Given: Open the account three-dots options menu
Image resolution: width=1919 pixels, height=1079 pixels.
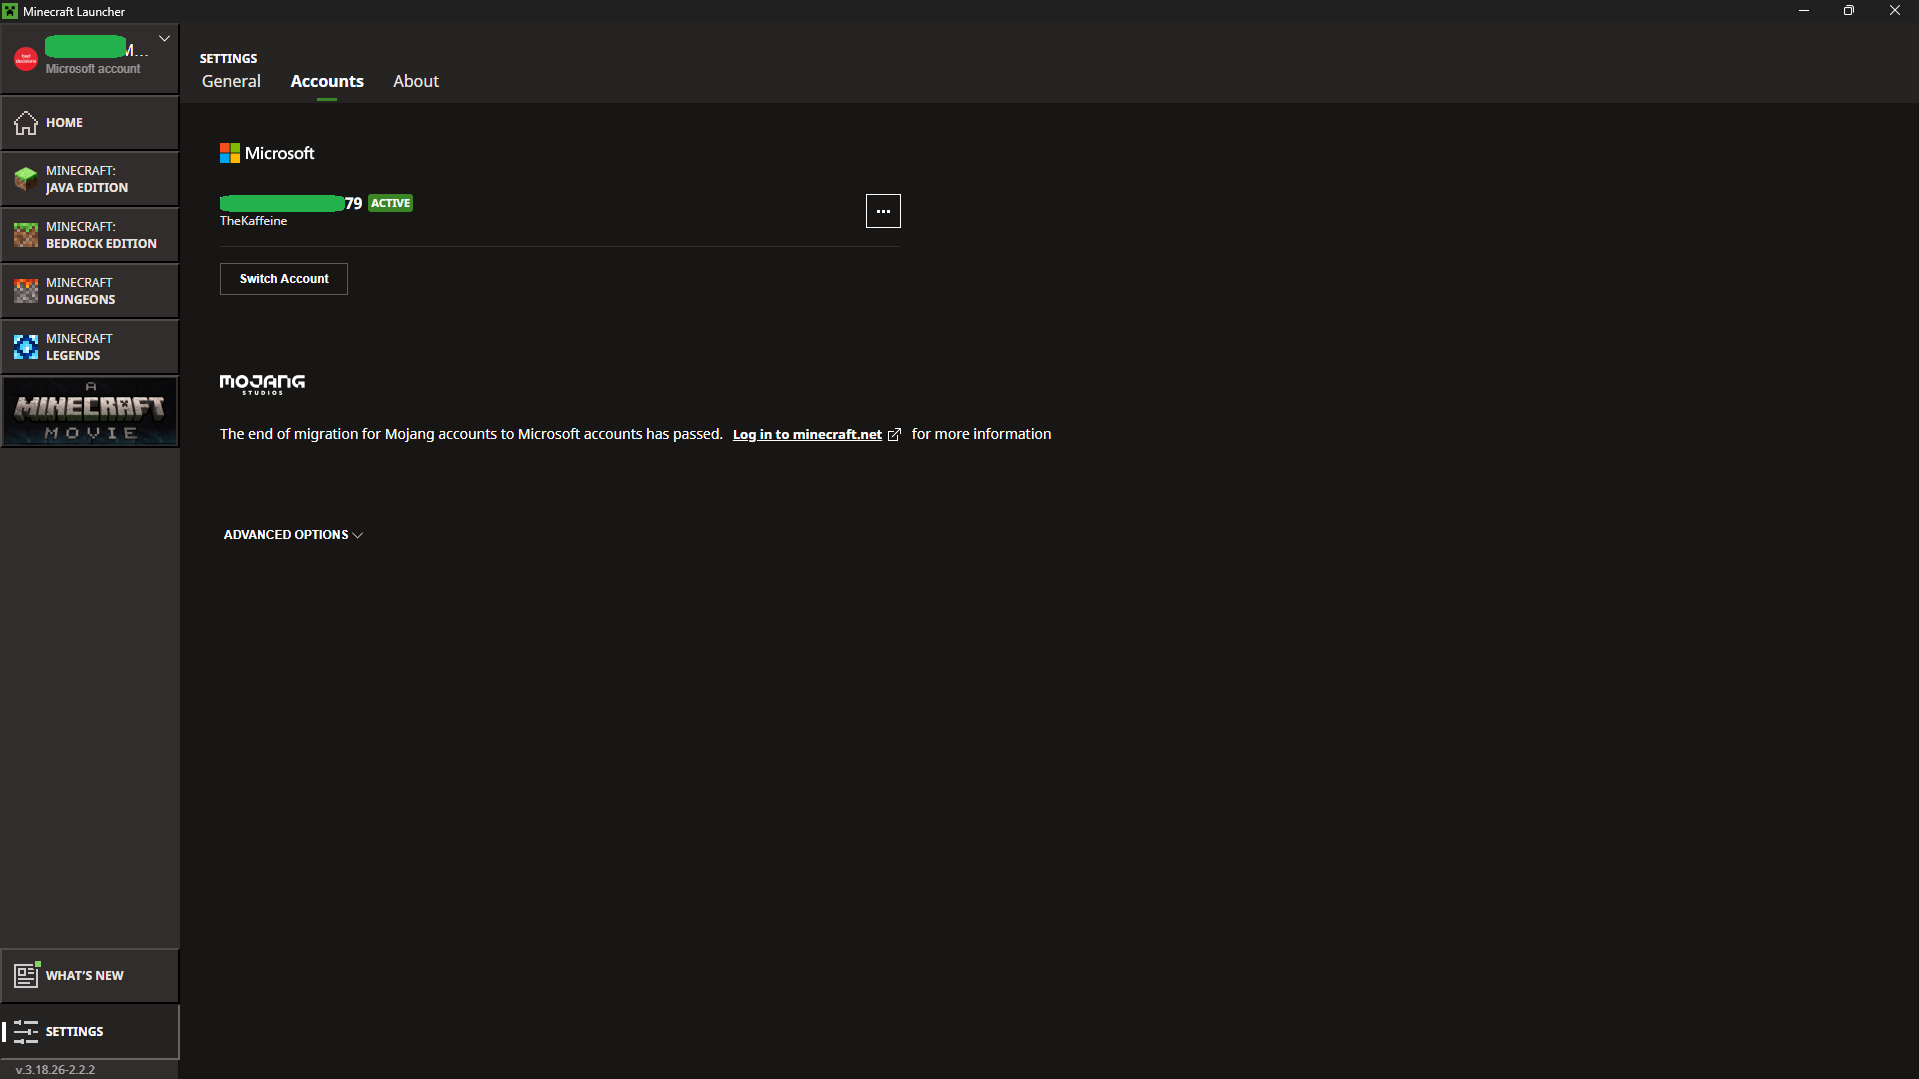Looking at the screenshot, I should click(883, 211).
